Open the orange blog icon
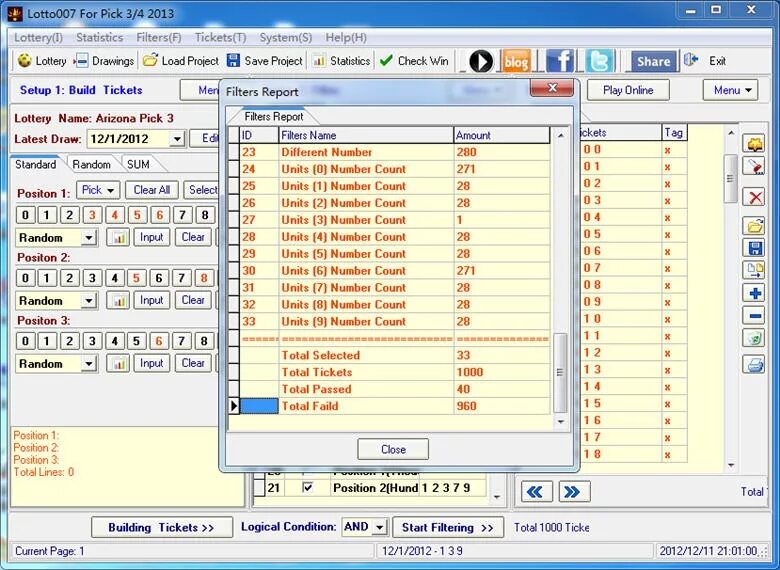 pyautogui.click(x=516, y=61)
